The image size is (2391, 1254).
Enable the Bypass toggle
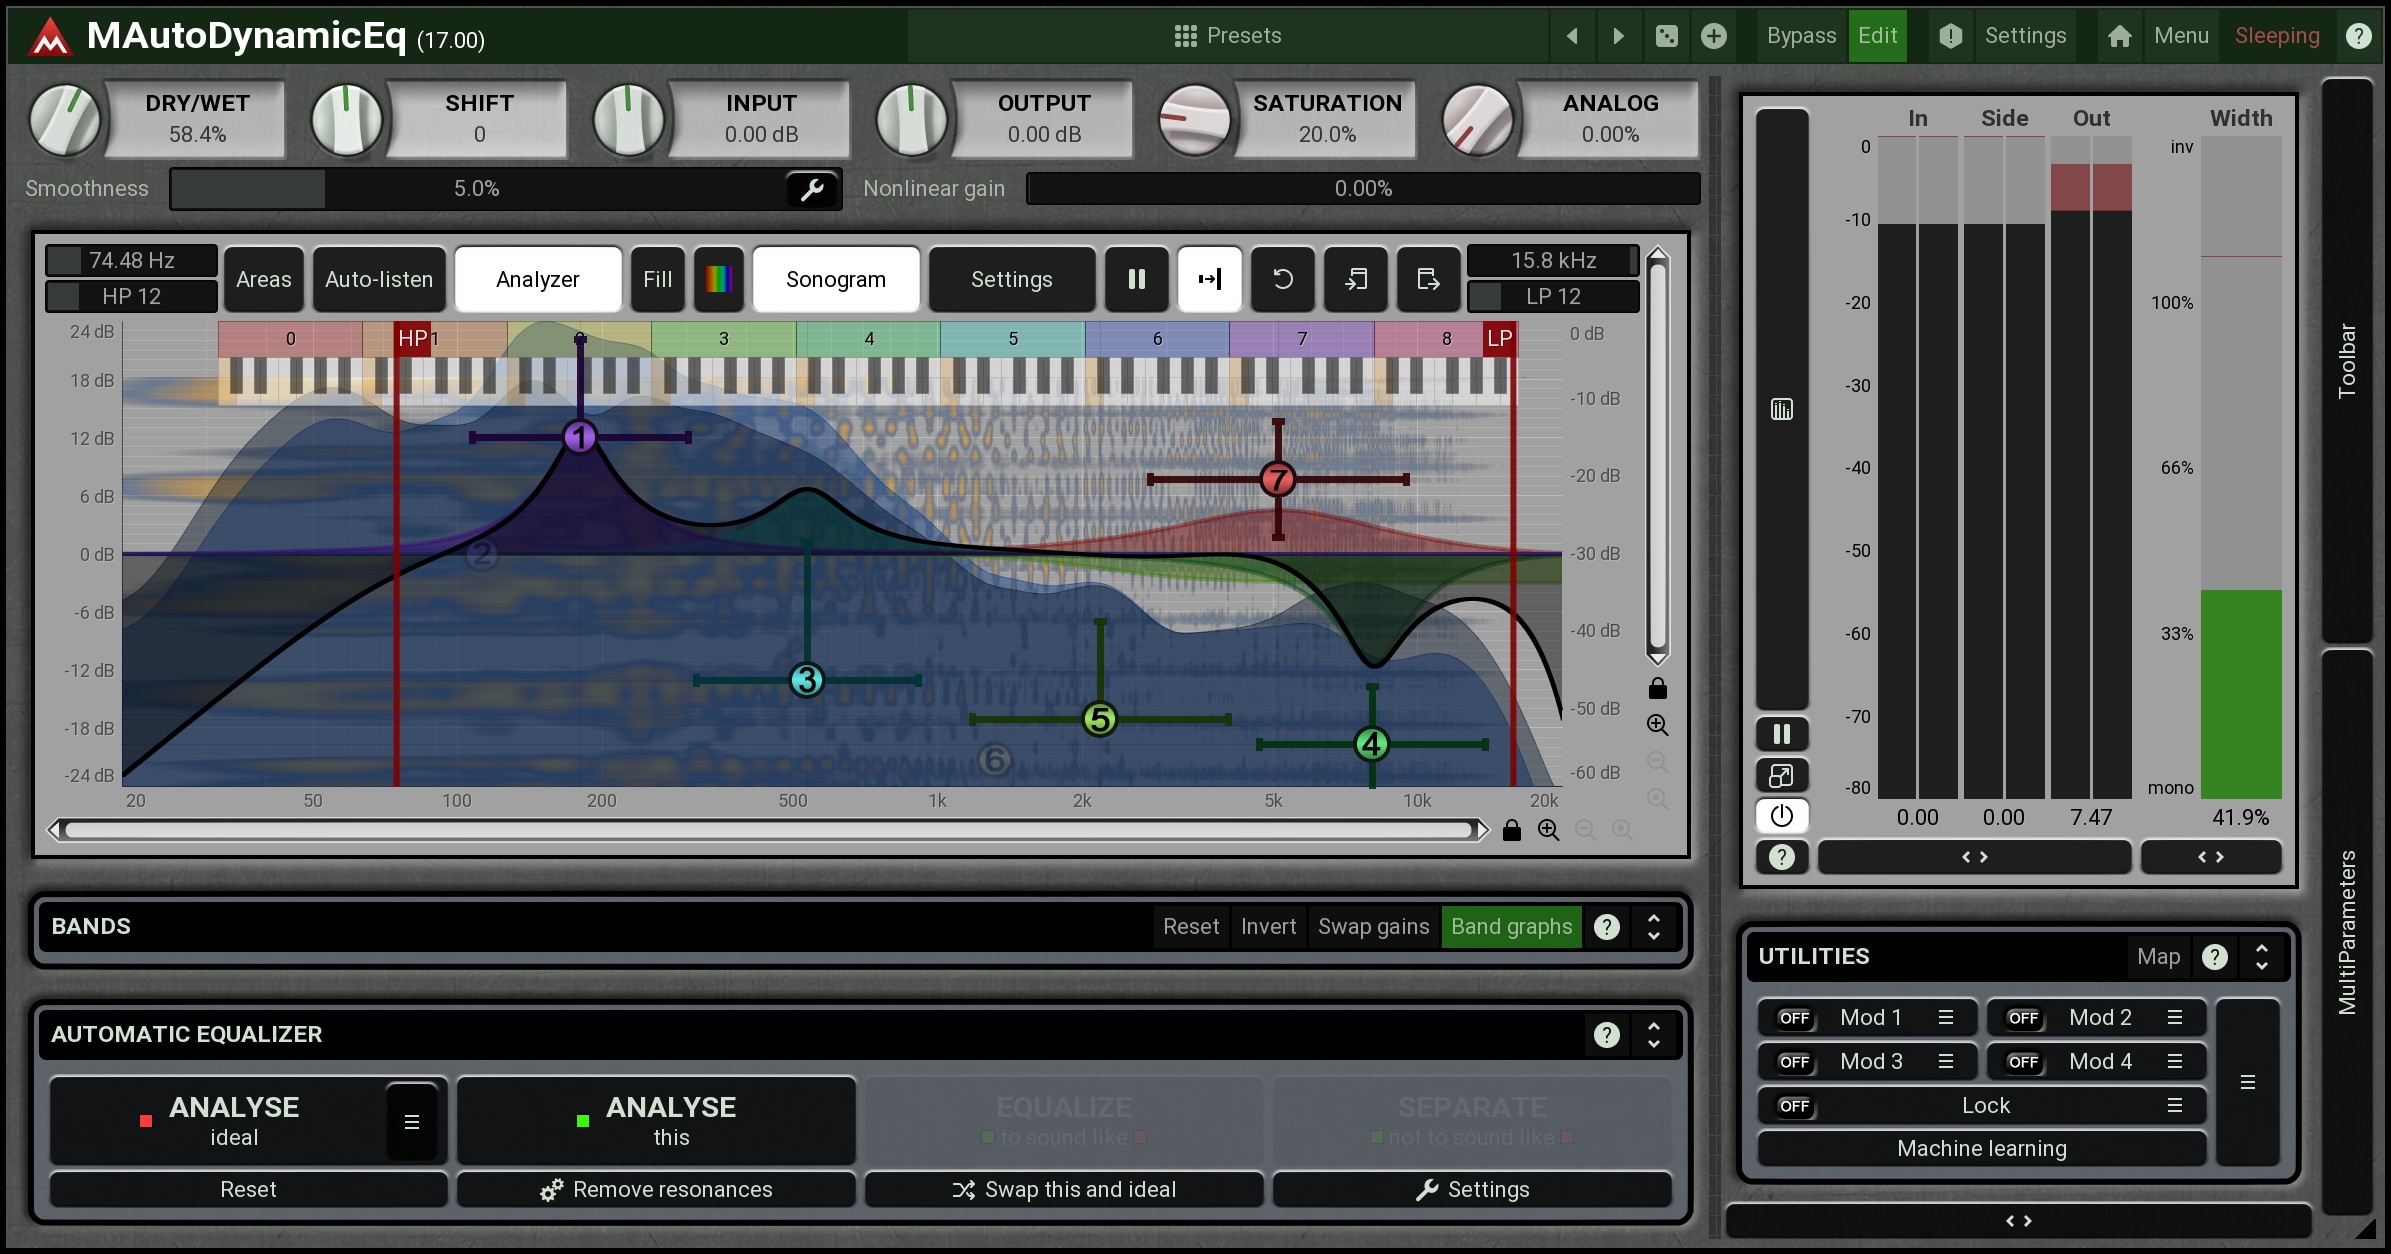coord(1801,36)
